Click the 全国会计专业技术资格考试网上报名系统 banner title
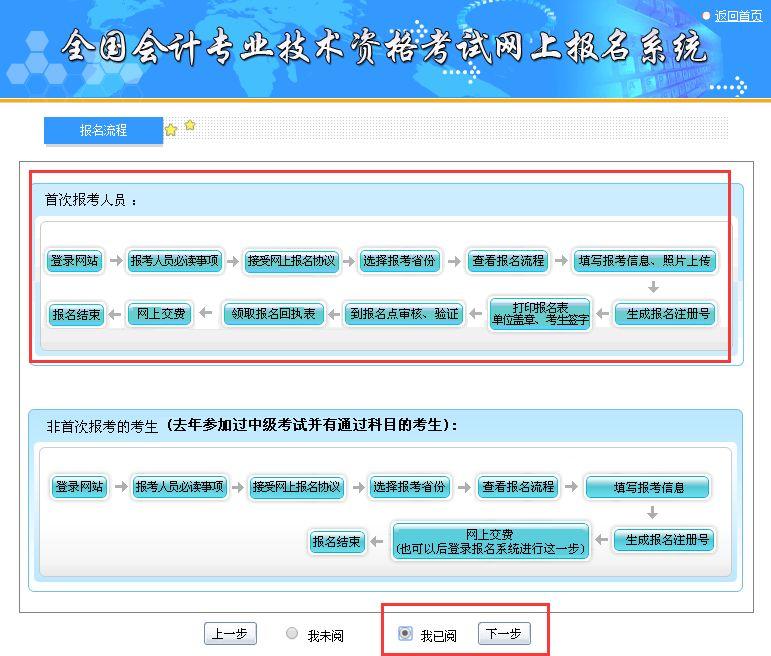Screen dimensions: 771x656 click(x=384, y=47)
